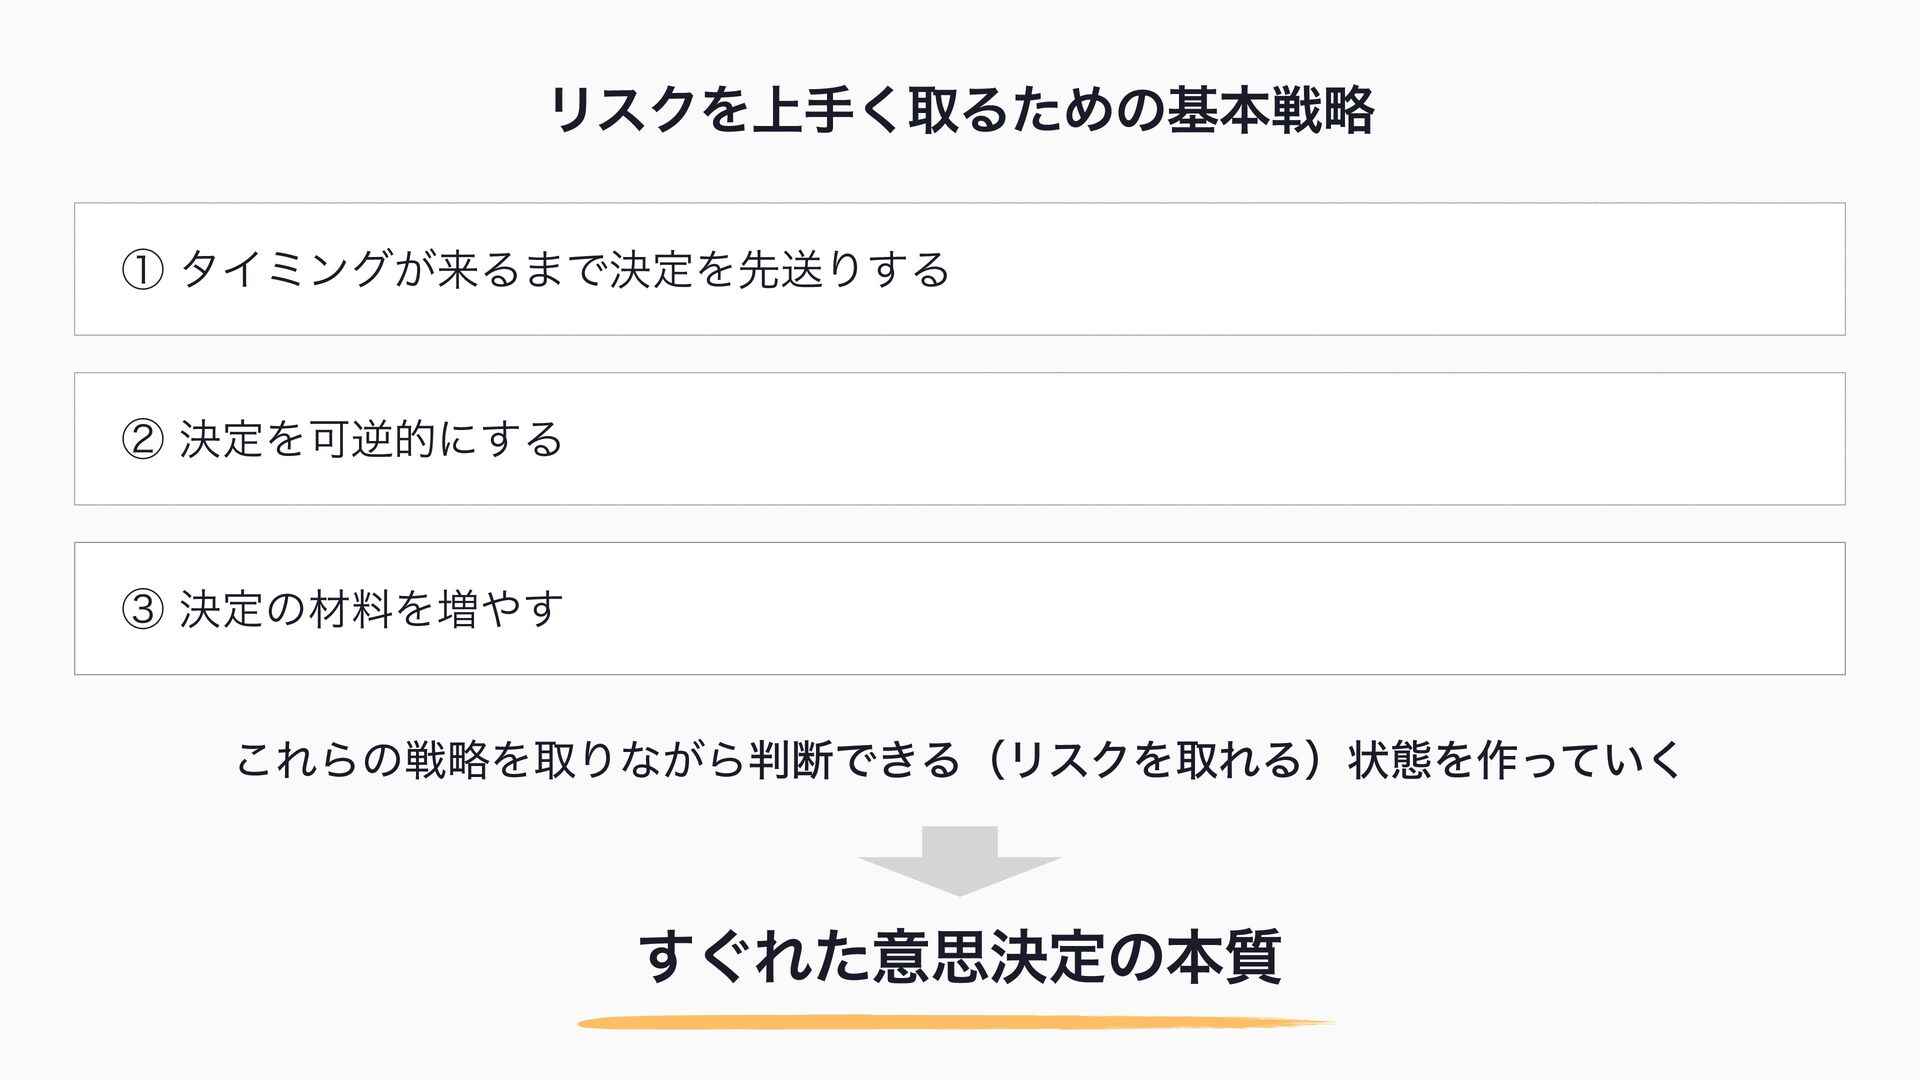
Task: Click the word 基本戦略 in the title
Action: 1270,110
